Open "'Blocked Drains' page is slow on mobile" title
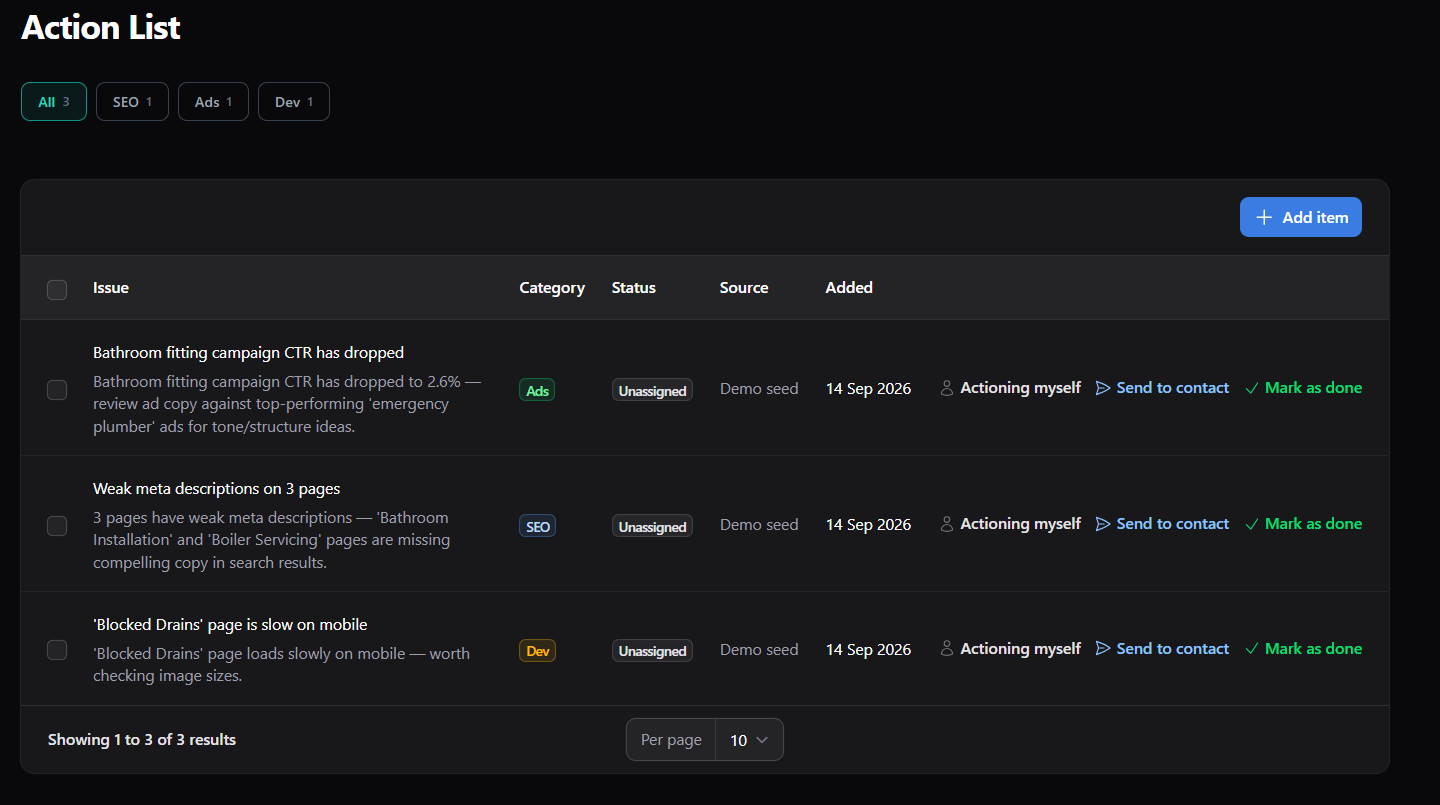1440x805 pixels. (230, 624)
